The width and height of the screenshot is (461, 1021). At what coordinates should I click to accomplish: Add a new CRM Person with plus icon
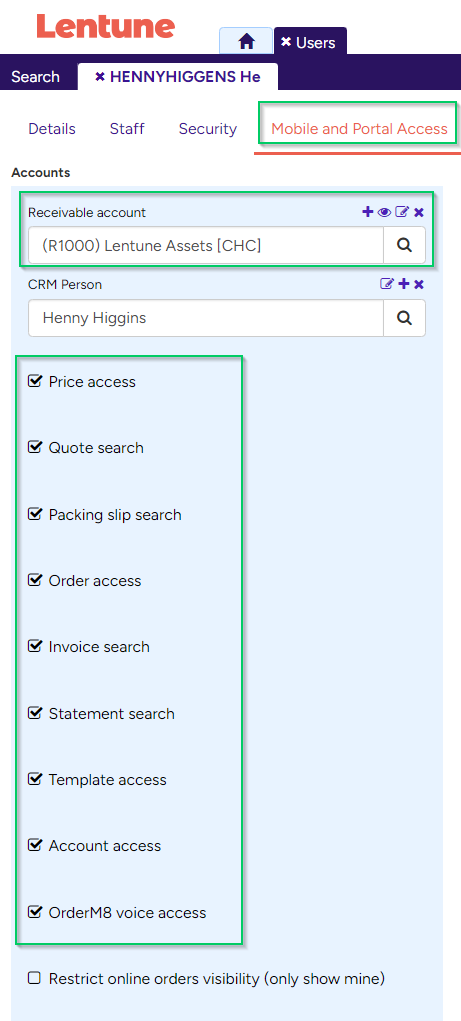(x=404, y=284)
